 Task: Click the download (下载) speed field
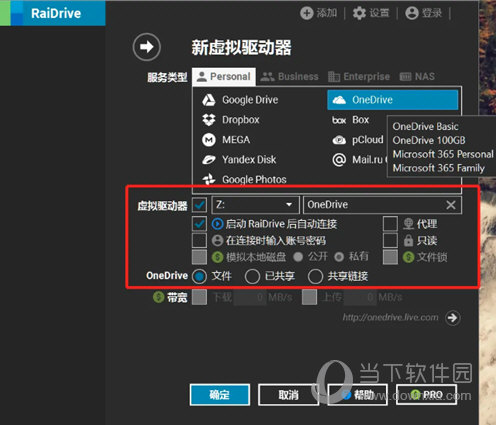point(250,297)
